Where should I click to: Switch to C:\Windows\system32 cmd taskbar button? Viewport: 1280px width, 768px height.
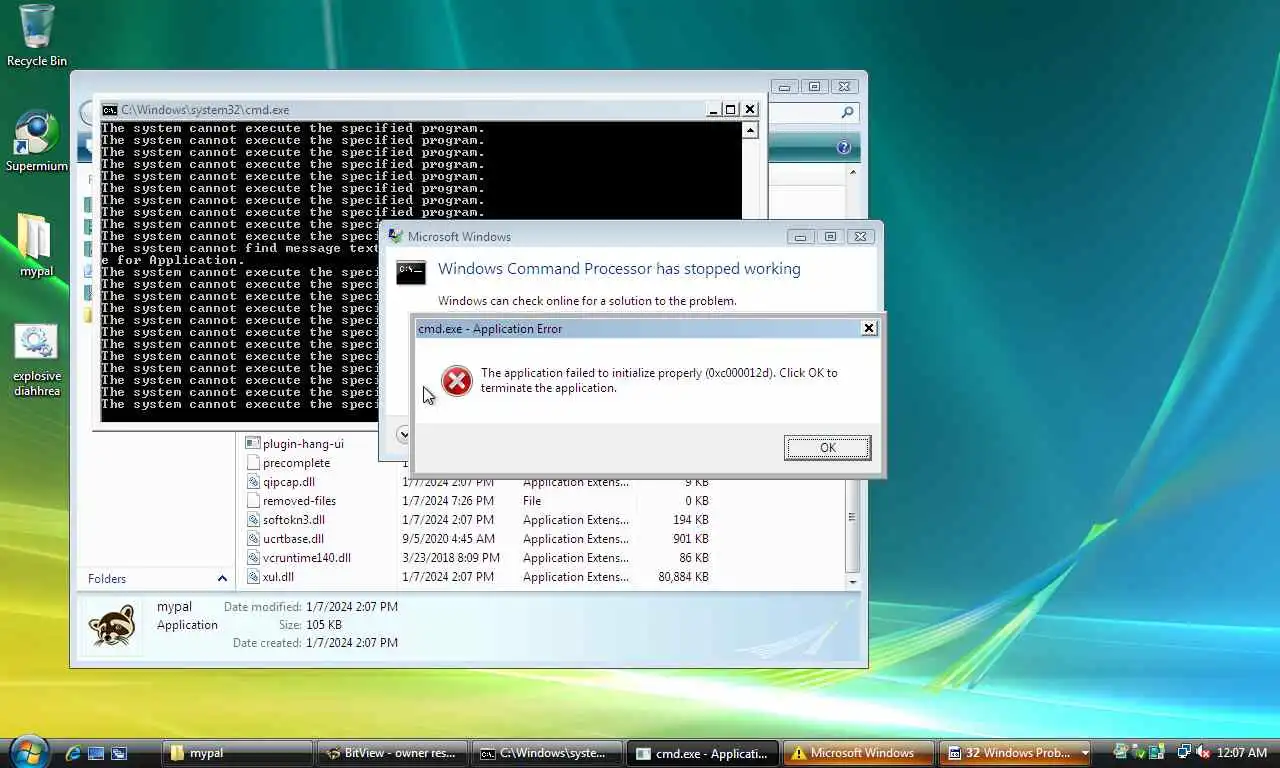click(x=547, y=753)
